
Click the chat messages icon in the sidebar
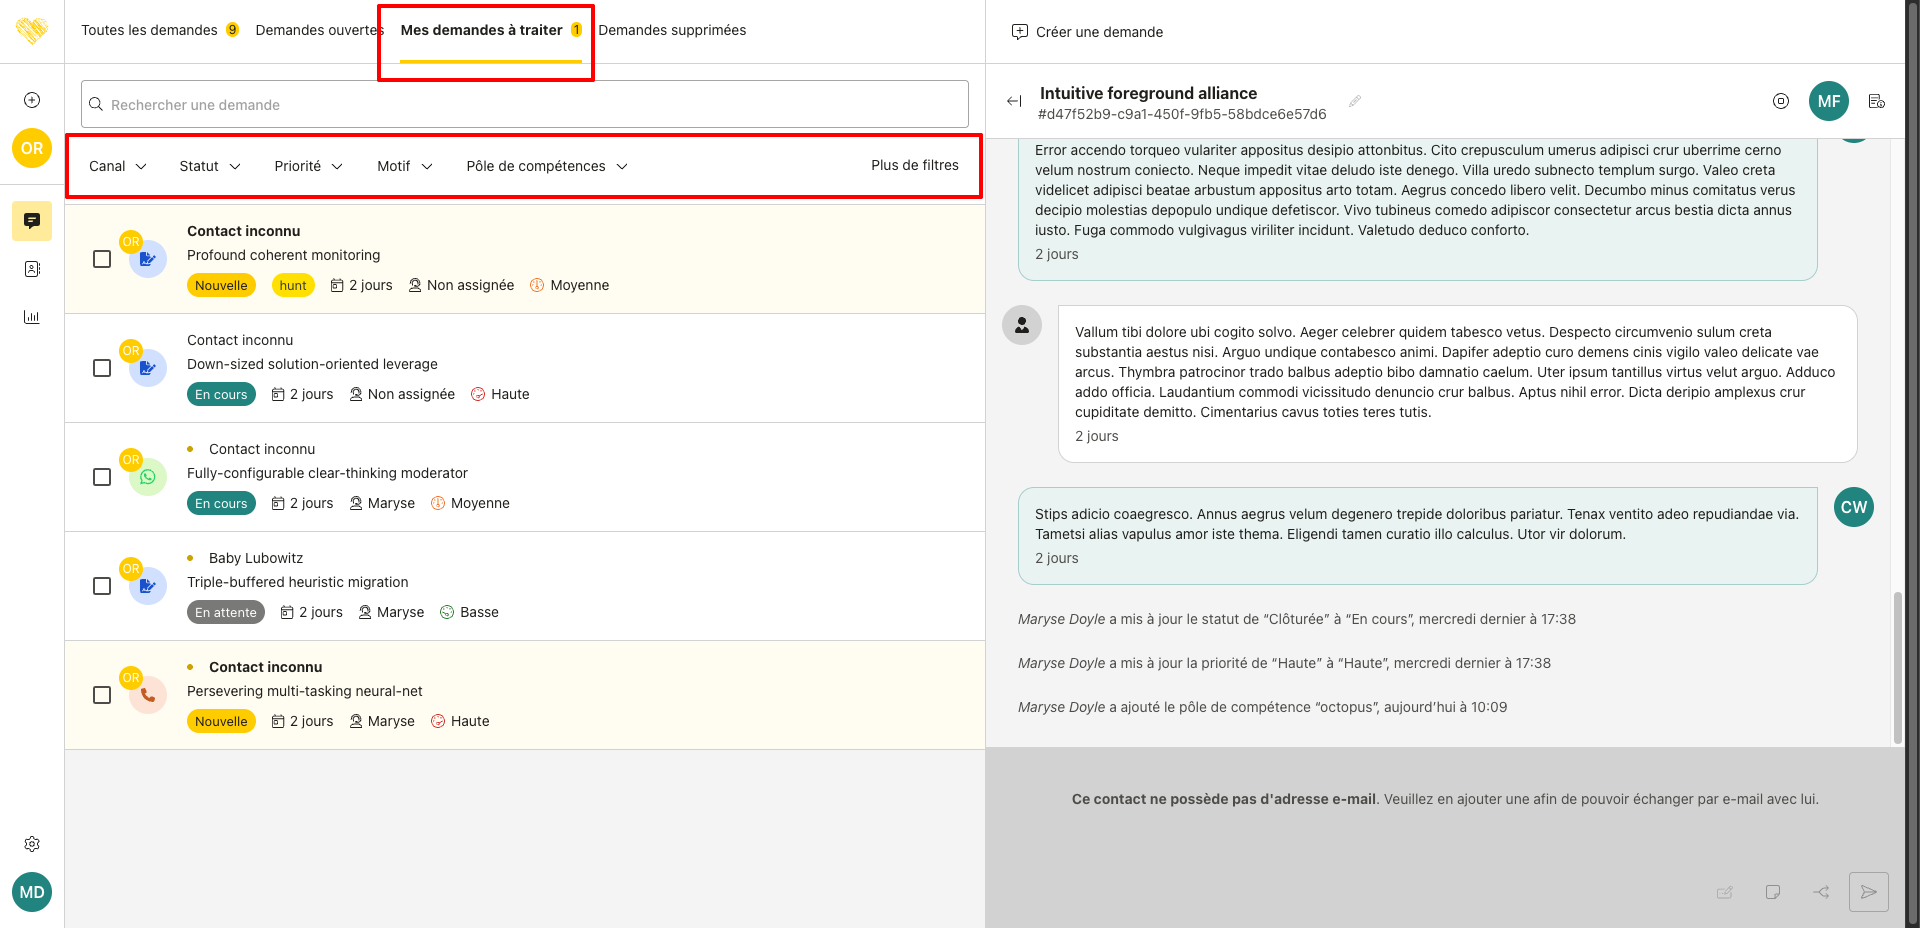click(32, 220)
